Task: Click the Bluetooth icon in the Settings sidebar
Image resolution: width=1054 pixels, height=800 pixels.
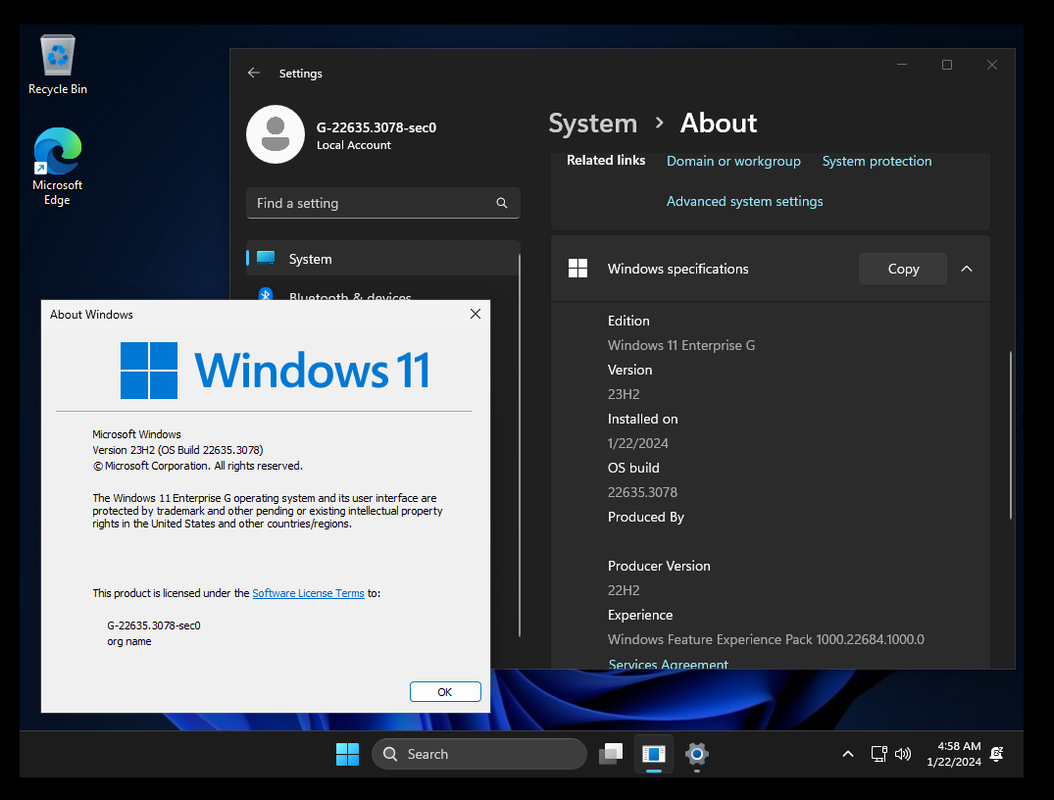Action: [266, 294]
